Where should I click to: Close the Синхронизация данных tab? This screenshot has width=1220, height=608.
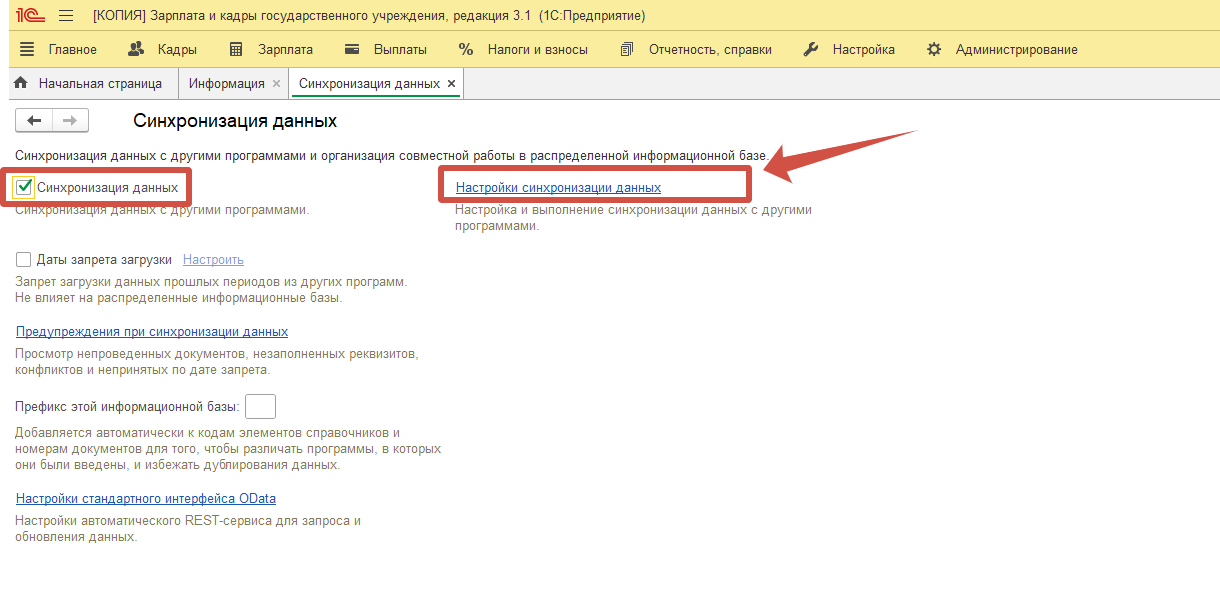click(x=451, y=84)
